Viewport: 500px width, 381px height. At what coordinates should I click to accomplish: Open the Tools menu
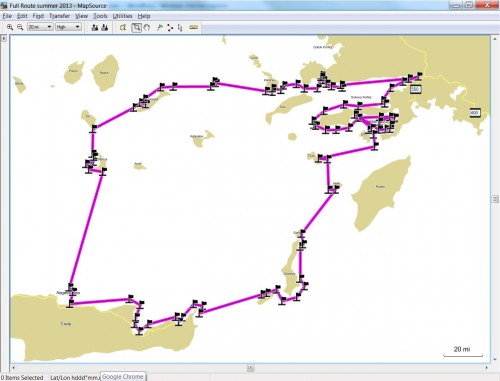click(100, 16)
